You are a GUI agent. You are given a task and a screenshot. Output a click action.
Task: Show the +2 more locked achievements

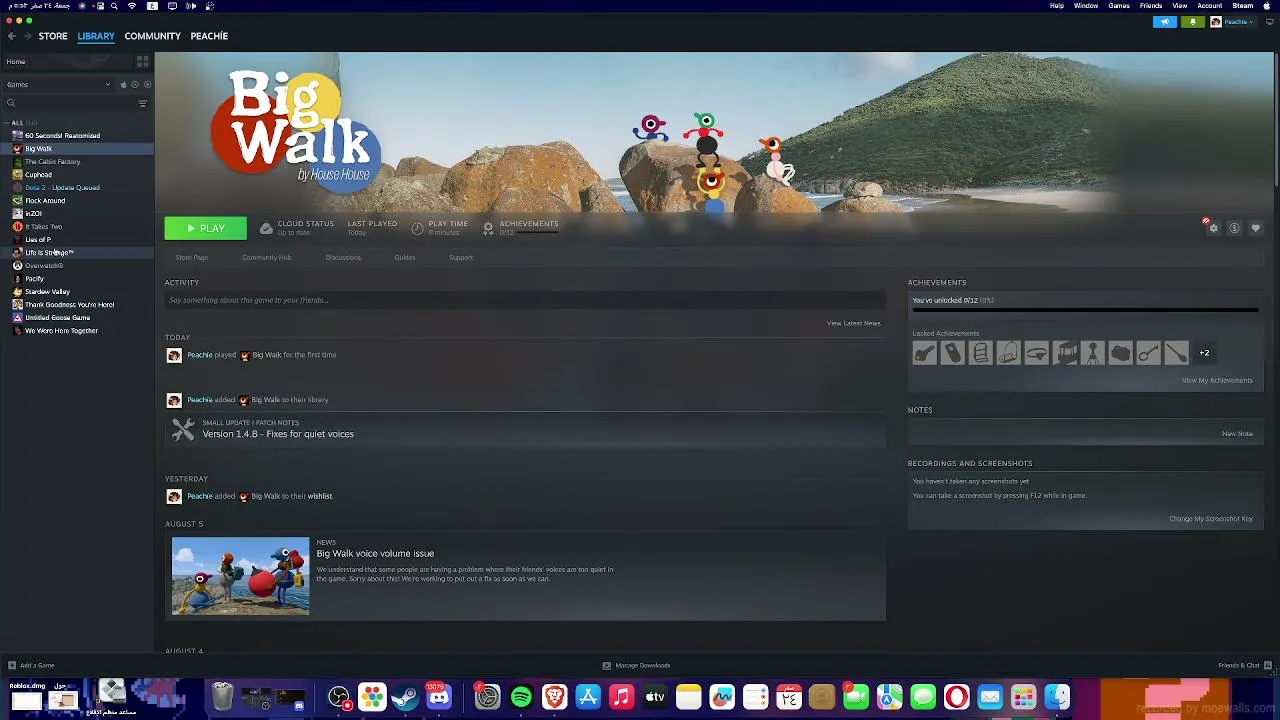pos(1204,353)
